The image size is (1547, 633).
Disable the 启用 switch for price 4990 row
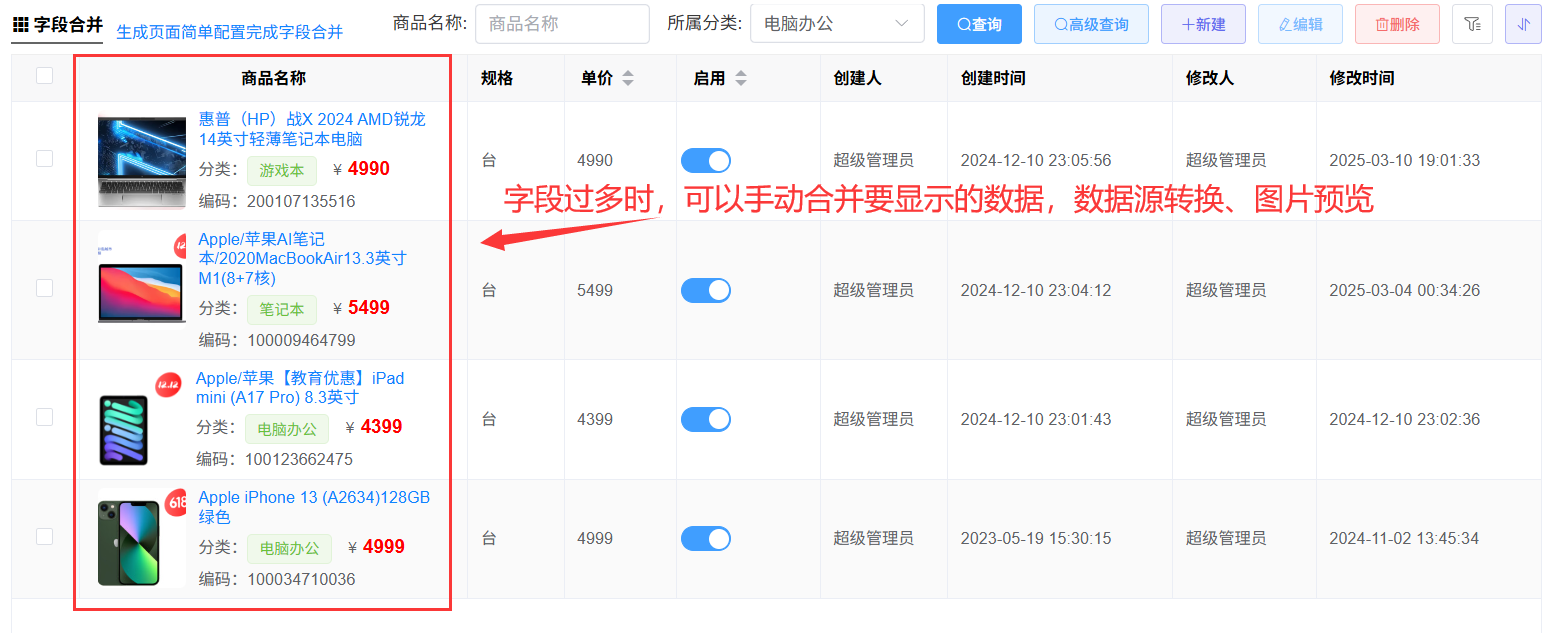(706, 161)
